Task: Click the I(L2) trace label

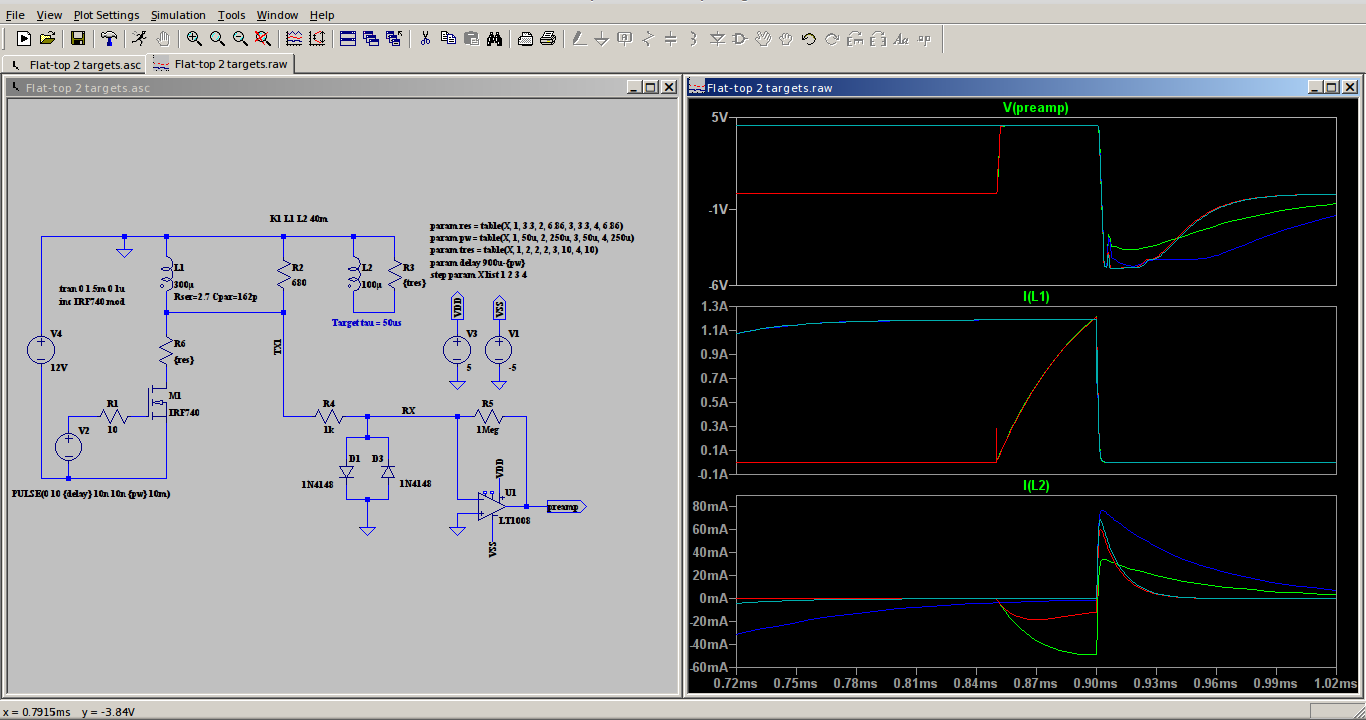Action: coord(1036,485)
